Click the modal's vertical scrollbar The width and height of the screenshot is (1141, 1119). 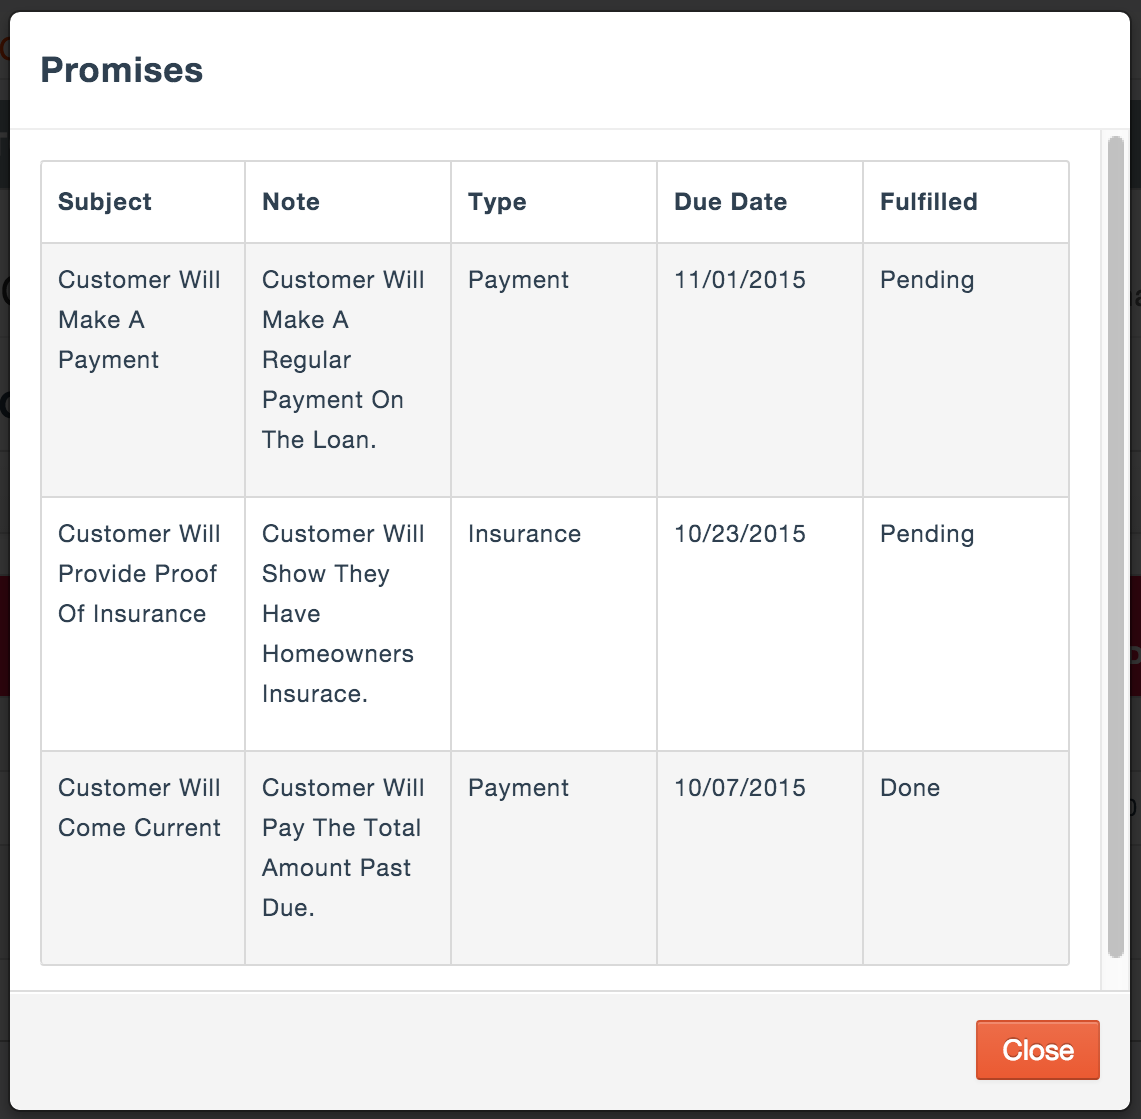pos(1115,546)
